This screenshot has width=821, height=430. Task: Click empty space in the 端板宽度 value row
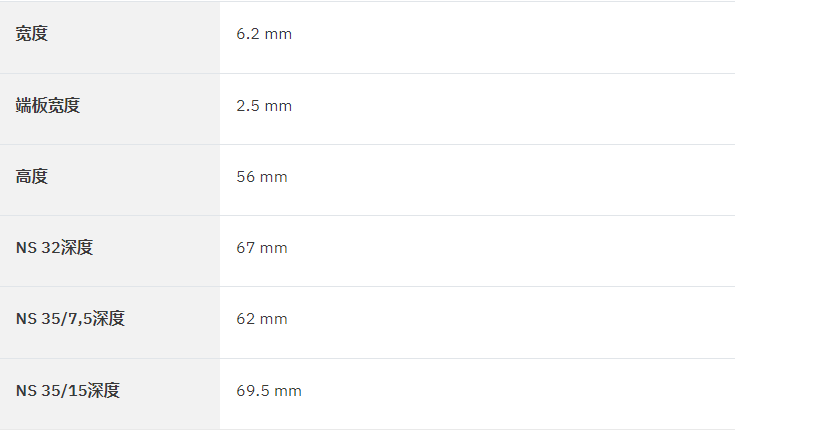click(x=513, y=109)
